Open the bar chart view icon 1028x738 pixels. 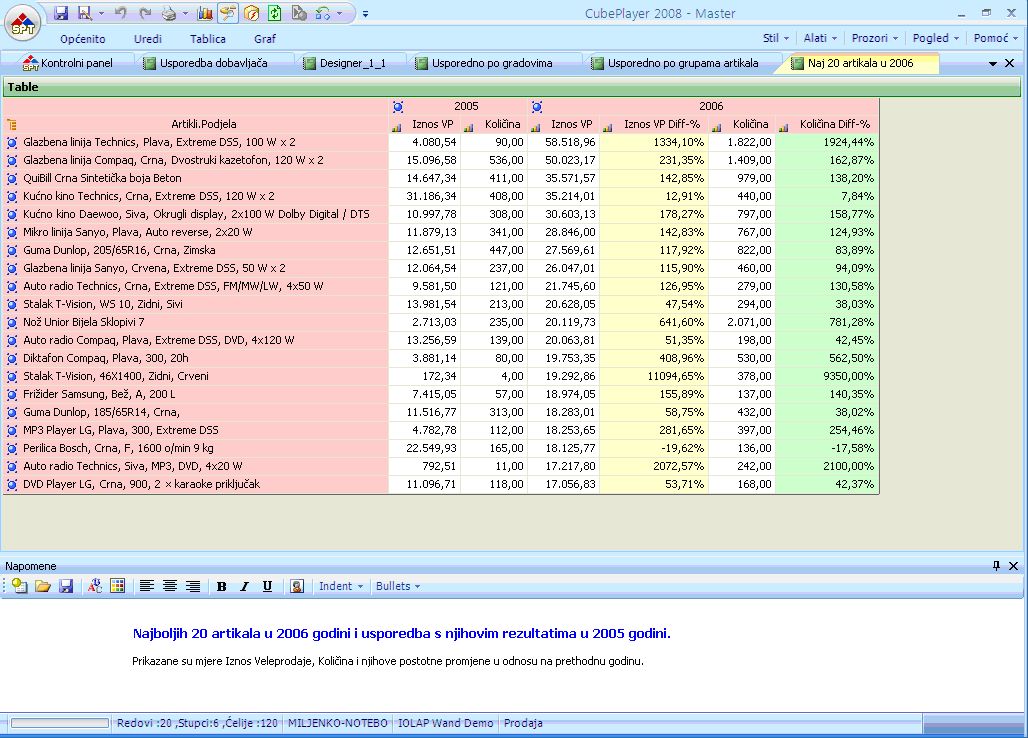(205, 13)
